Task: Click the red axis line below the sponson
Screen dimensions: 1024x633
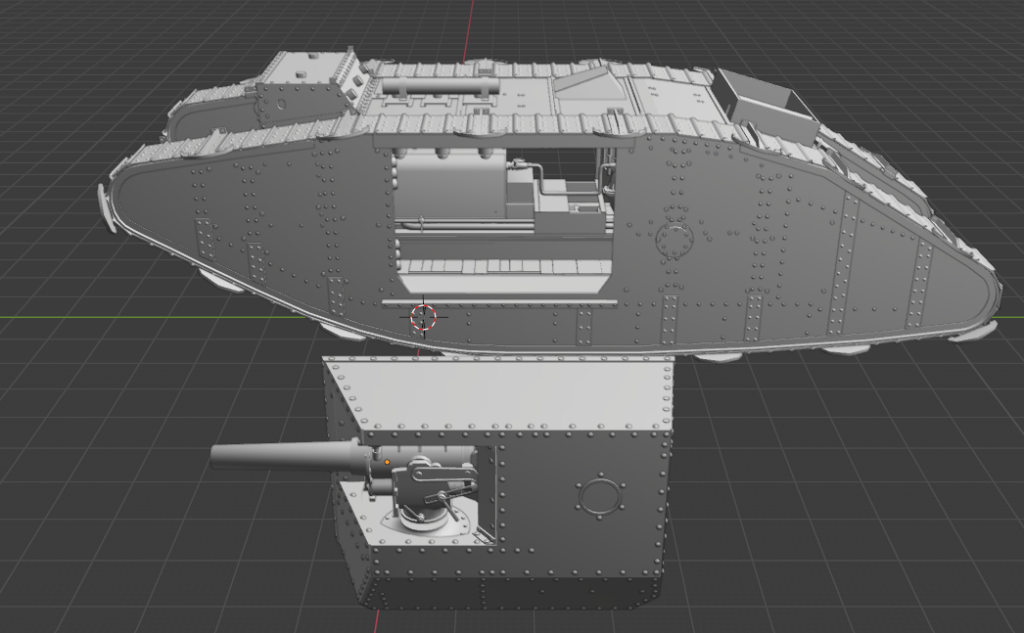Action: tap(376, 621)
